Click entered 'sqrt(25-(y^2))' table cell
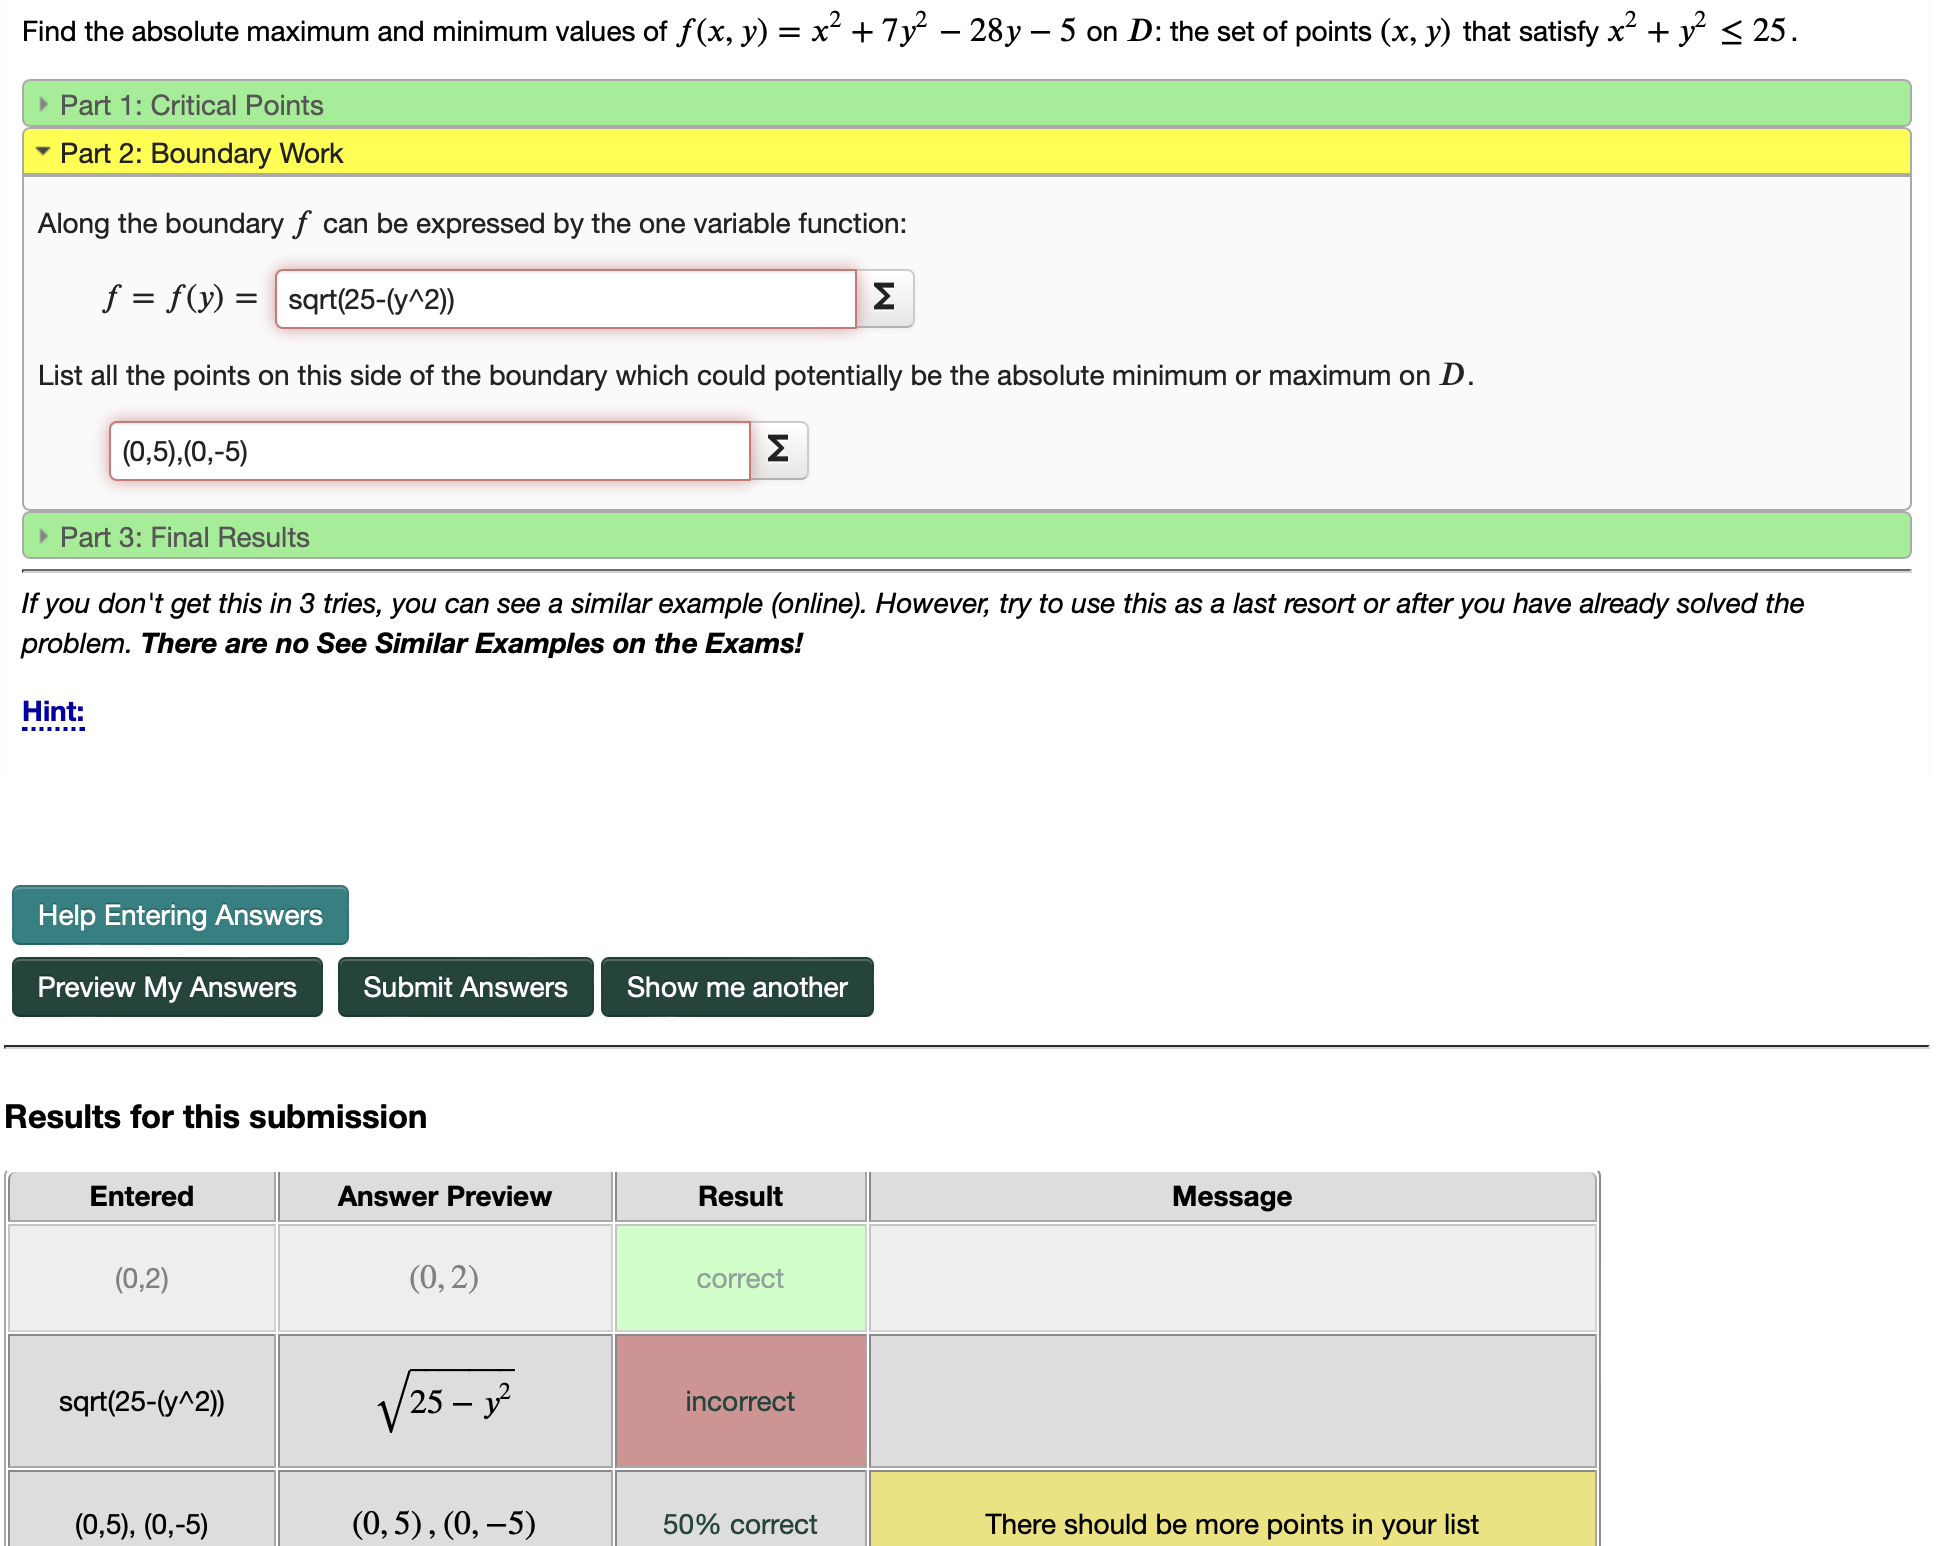 (x=142, y=1401)
